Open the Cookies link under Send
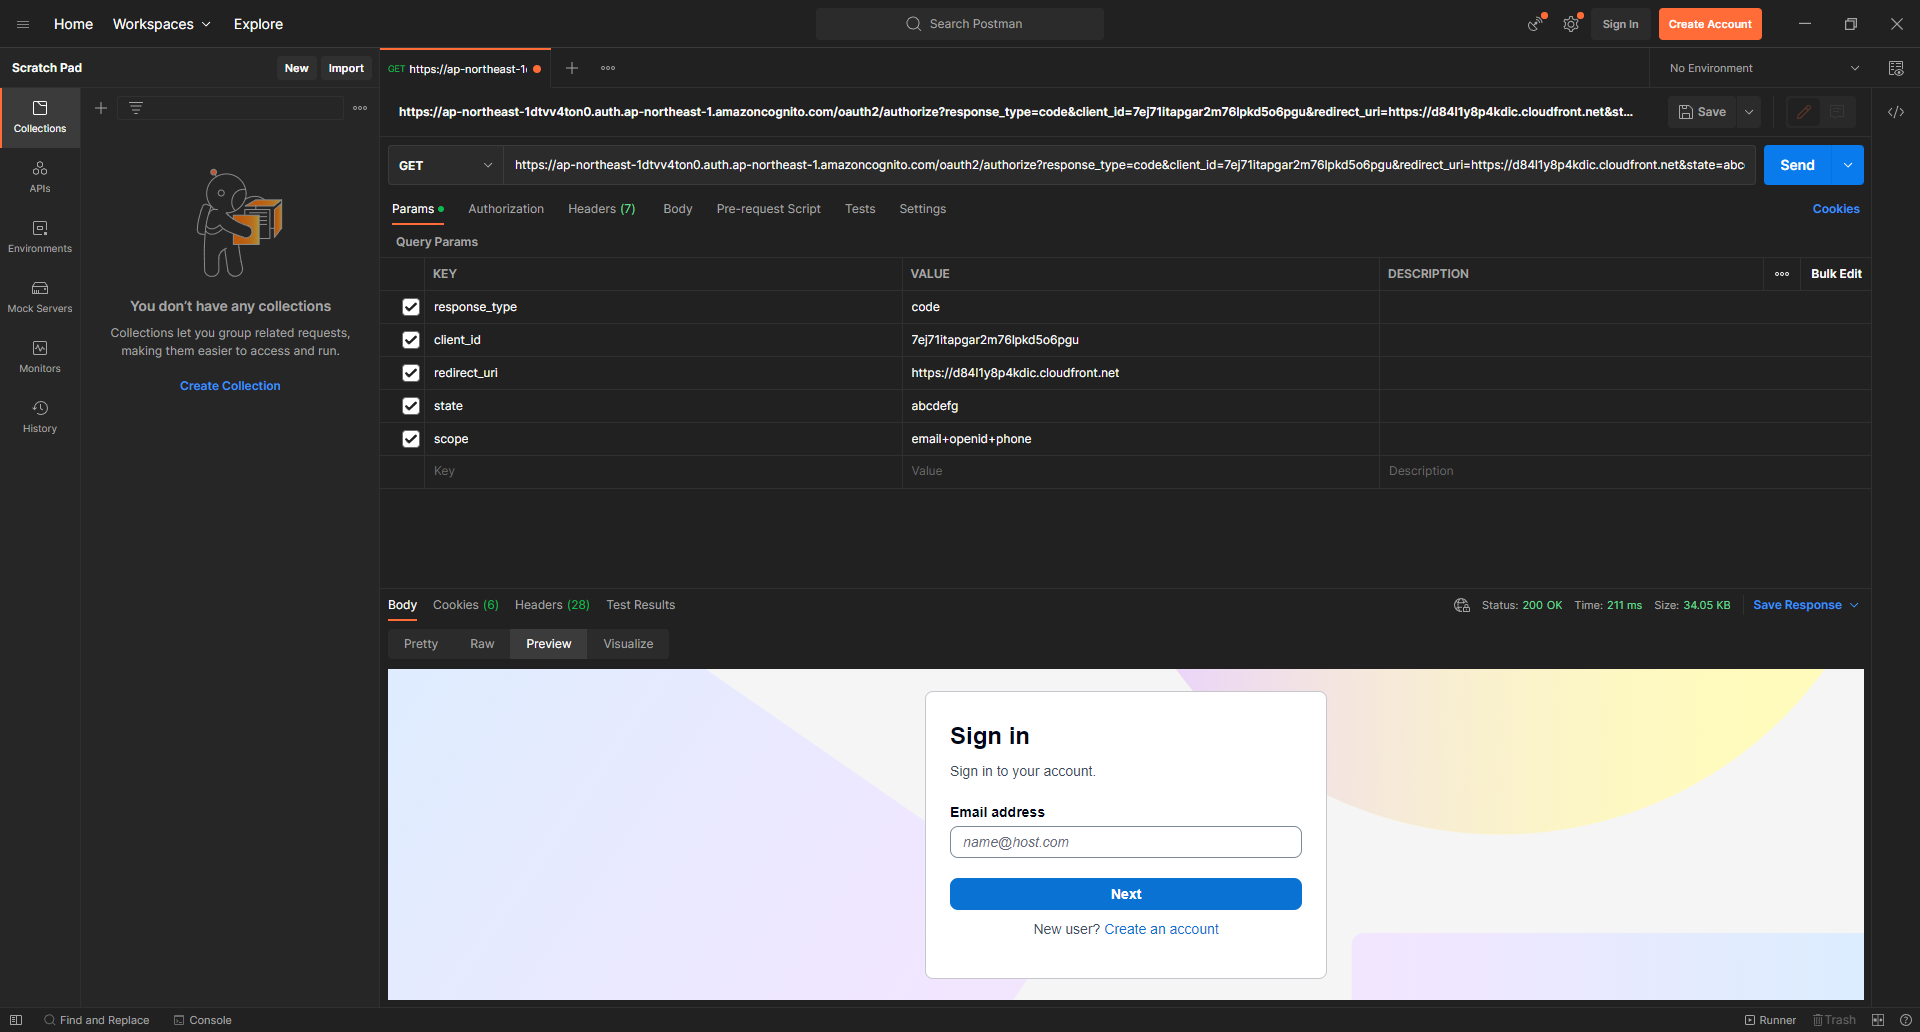 [1836, 209]
